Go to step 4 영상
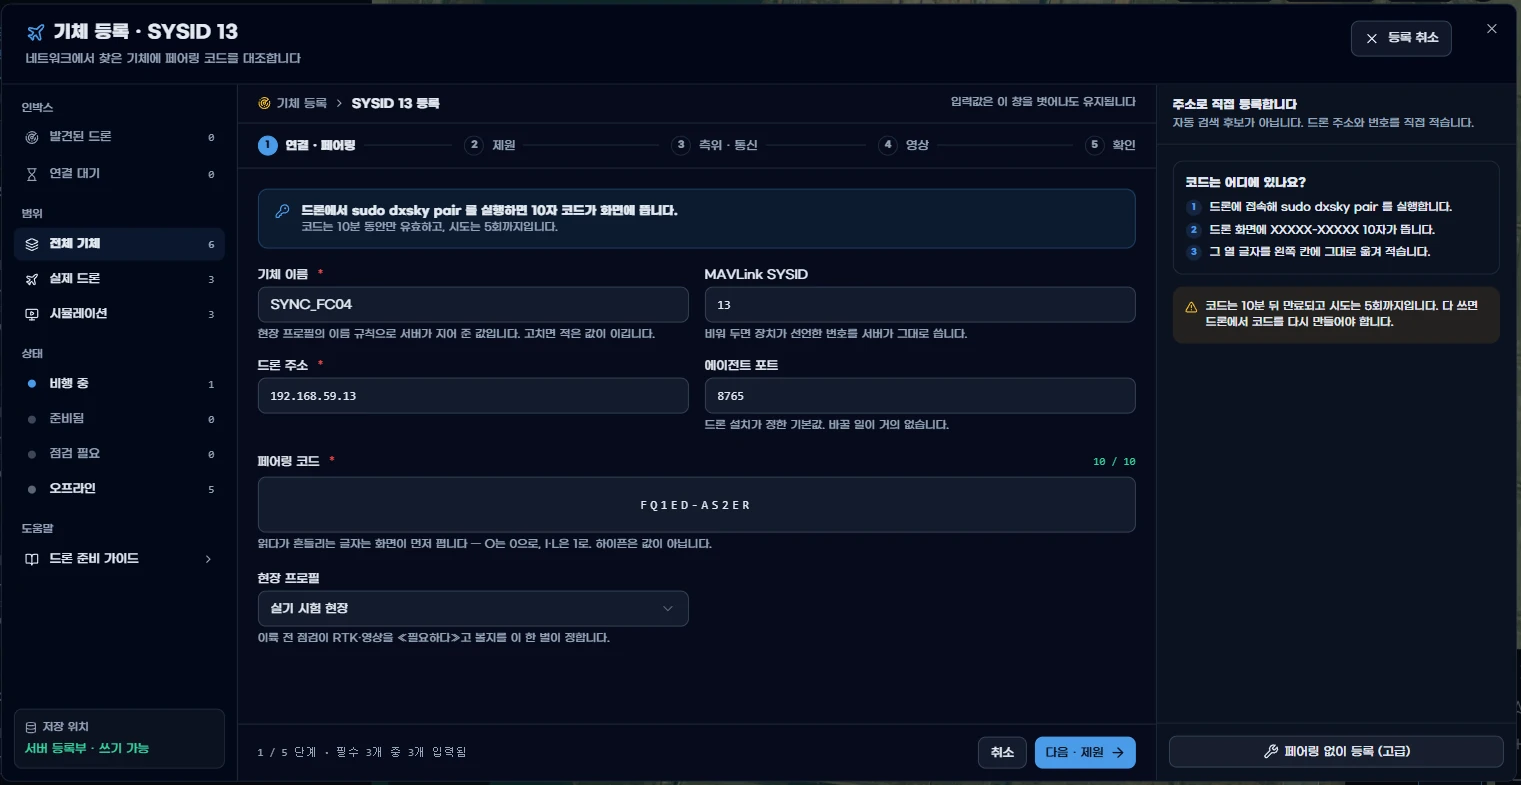Screen dimensions: 1521x785 904,145
